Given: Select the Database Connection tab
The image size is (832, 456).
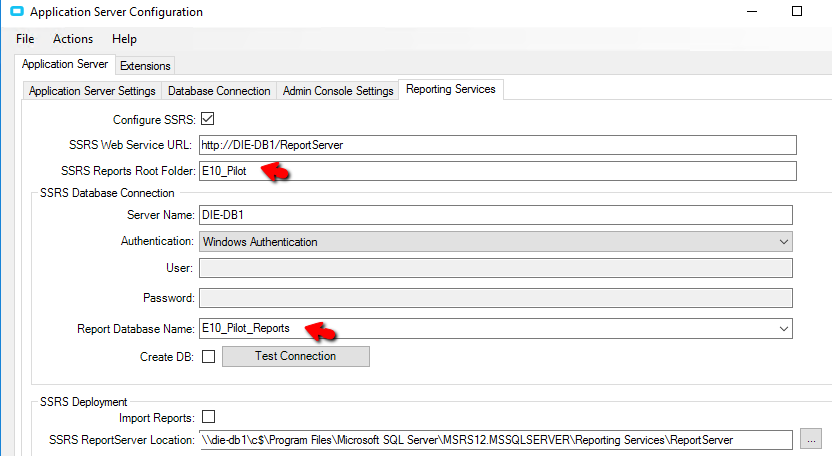Looking at the screenshot, I should (219, 91).
